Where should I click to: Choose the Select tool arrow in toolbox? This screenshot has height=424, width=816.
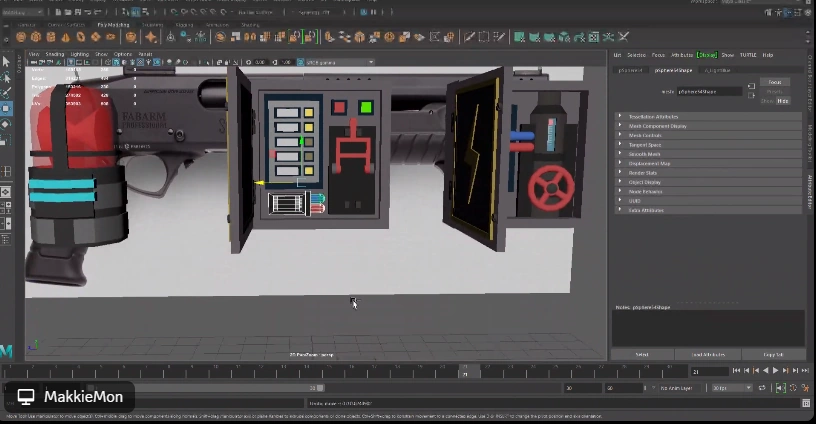6,61
